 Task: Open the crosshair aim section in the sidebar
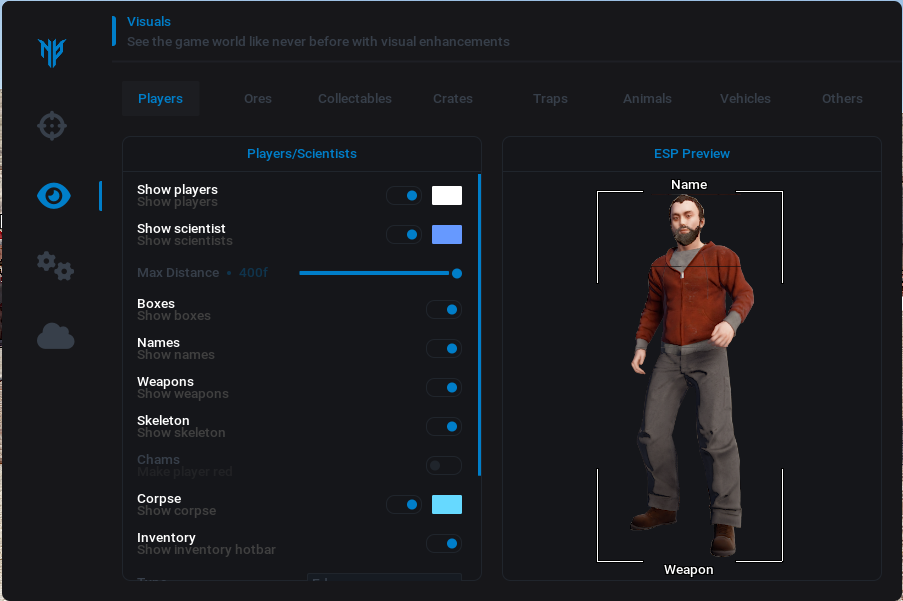pyautogui.click(x=53, y=126)
